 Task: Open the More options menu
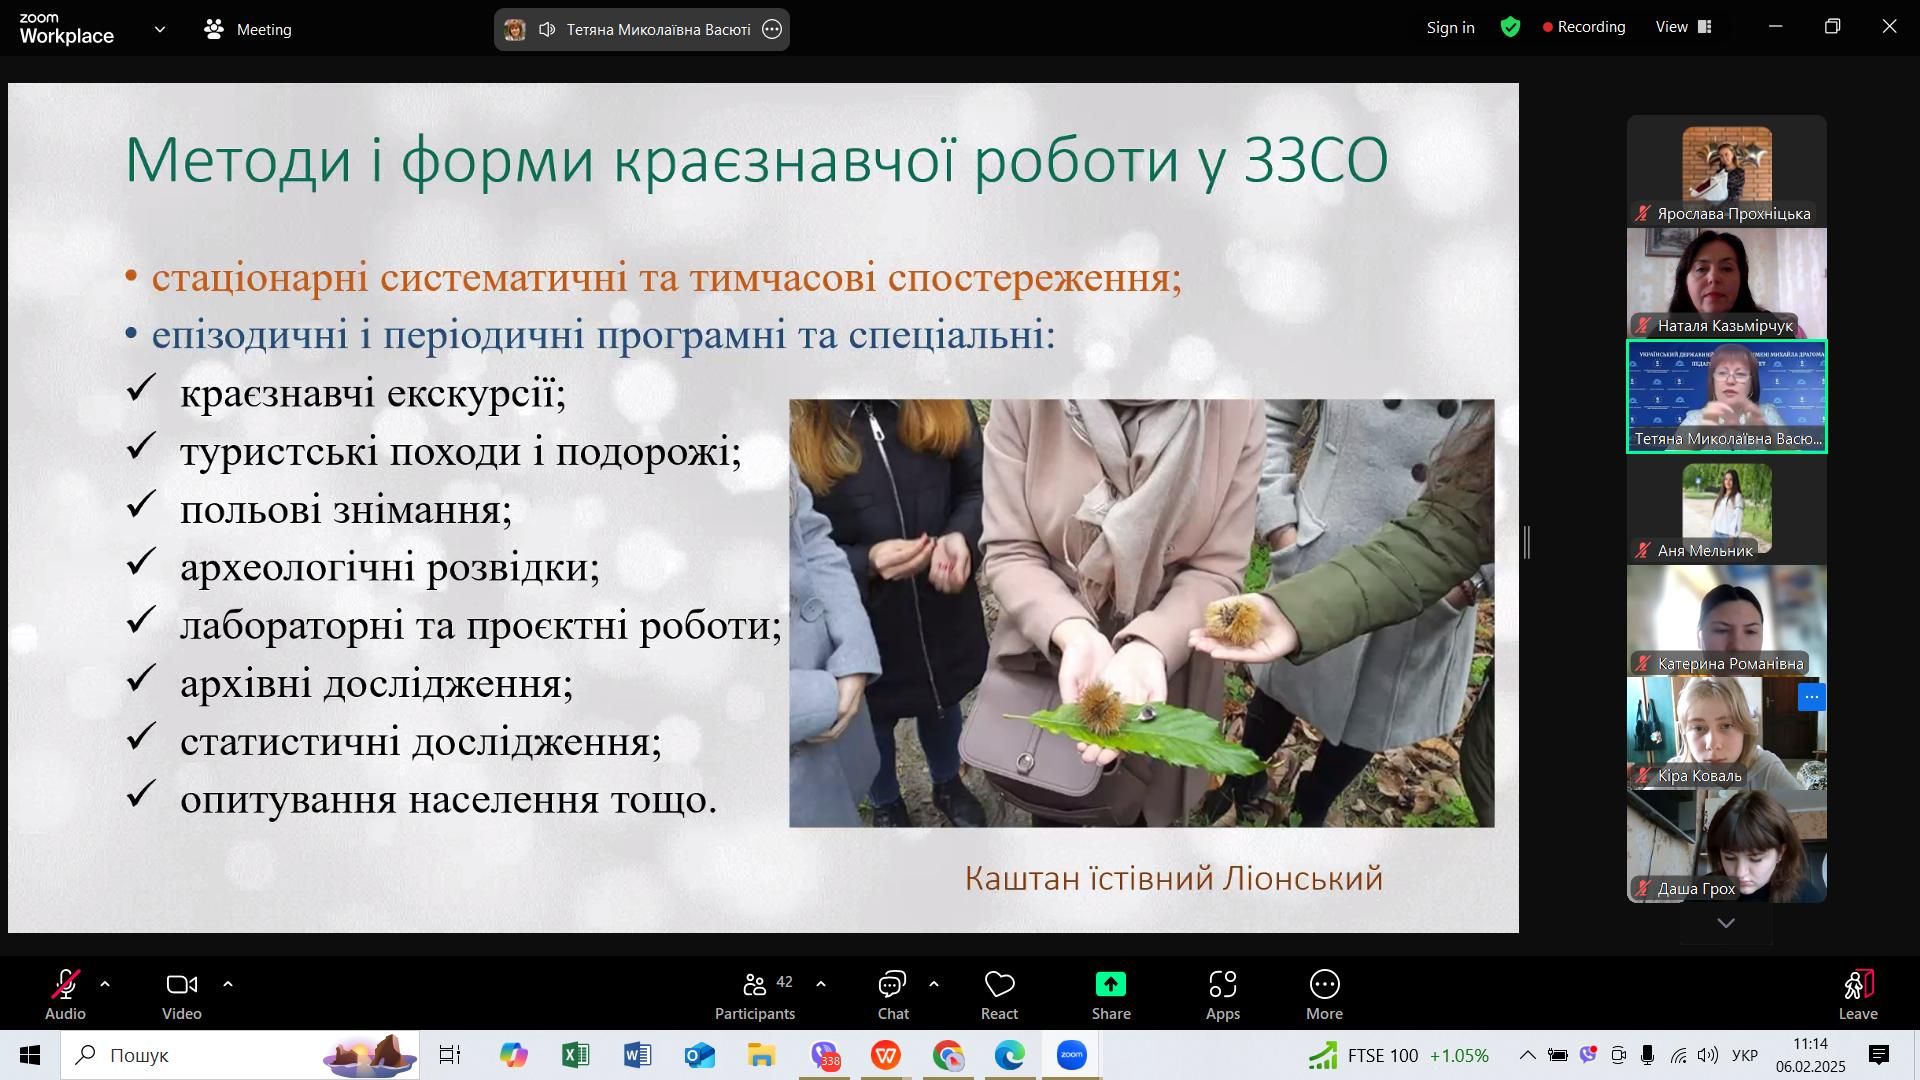[x=1324, y=995]
